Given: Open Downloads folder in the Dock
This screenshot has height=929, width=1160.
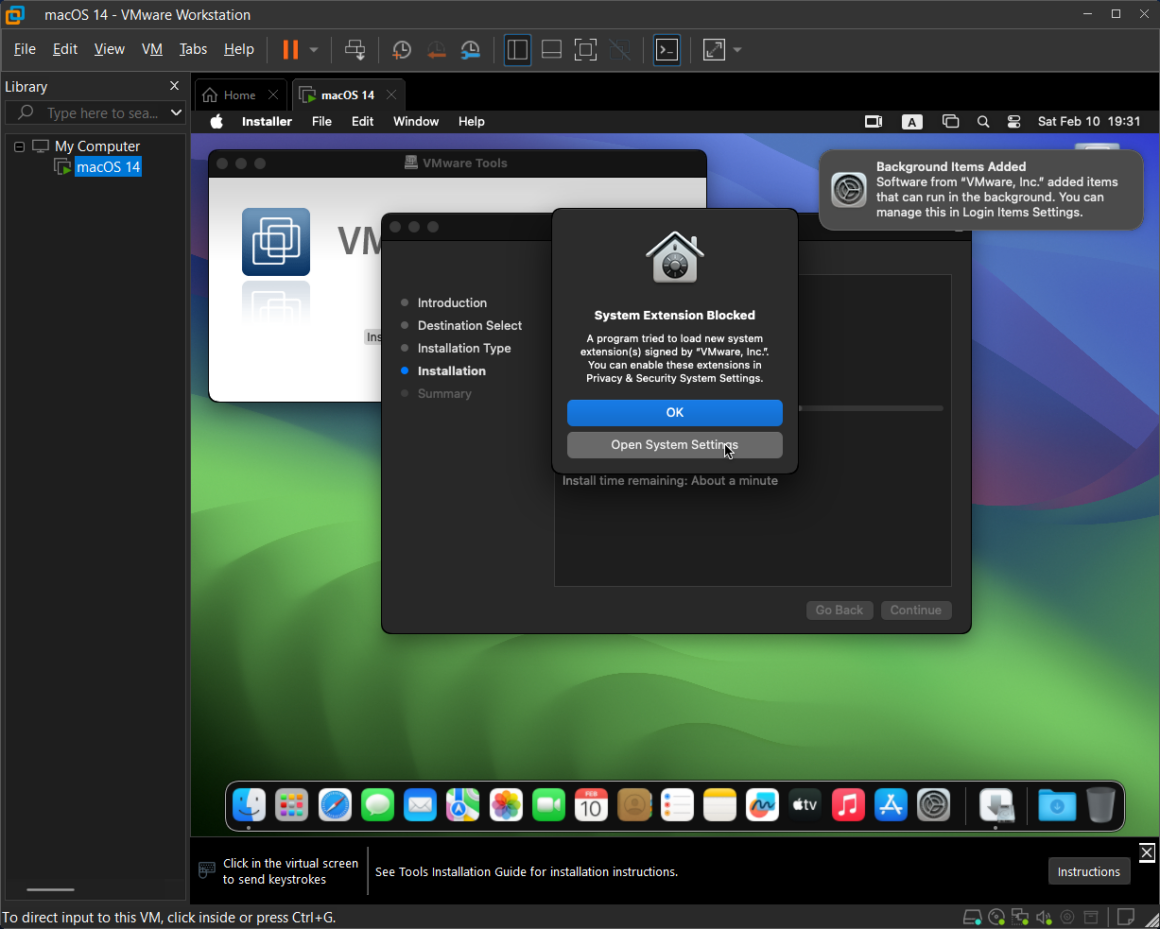Looking at the screenshot, I should coord(1056,805).
